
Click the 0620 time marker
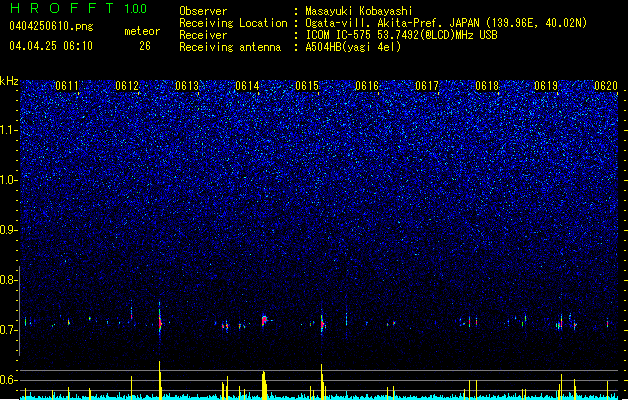pyautogui.click(x=606, y=86)
